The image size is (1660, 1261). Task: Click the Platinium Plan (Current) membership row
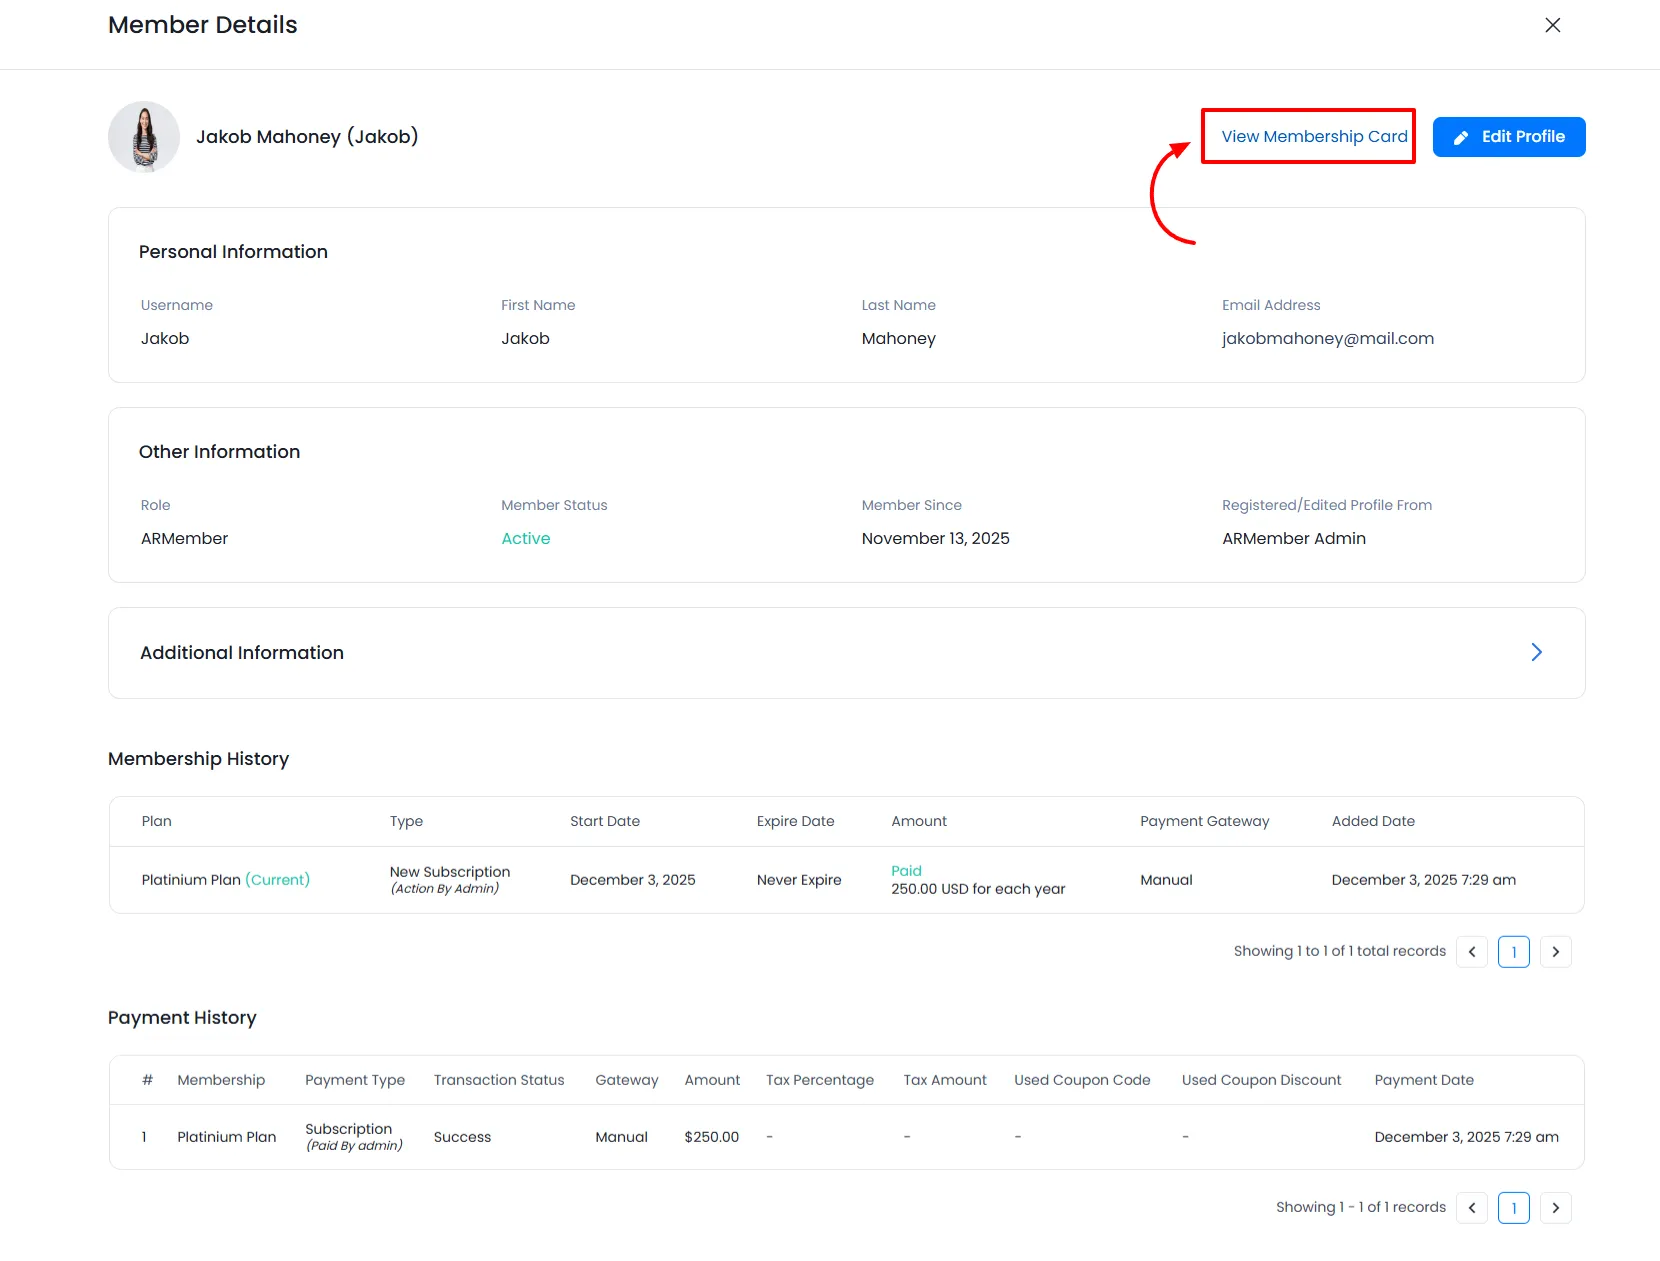click(225, 880)
